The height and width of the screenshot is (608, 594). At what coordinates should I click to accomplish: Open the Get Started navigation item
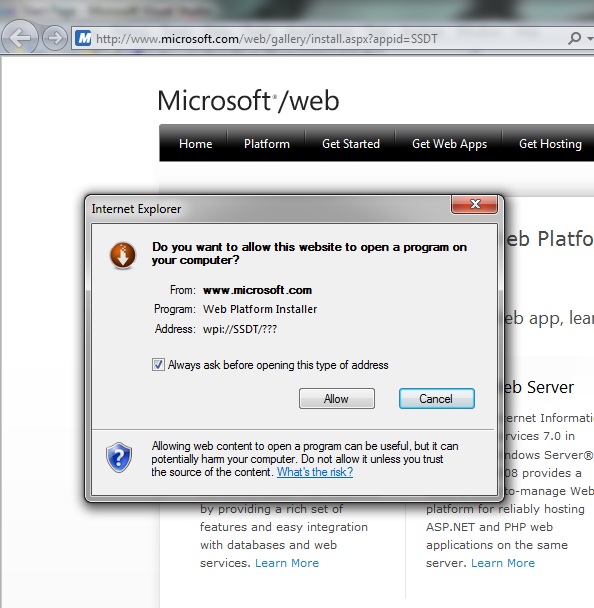coord(351,144)
